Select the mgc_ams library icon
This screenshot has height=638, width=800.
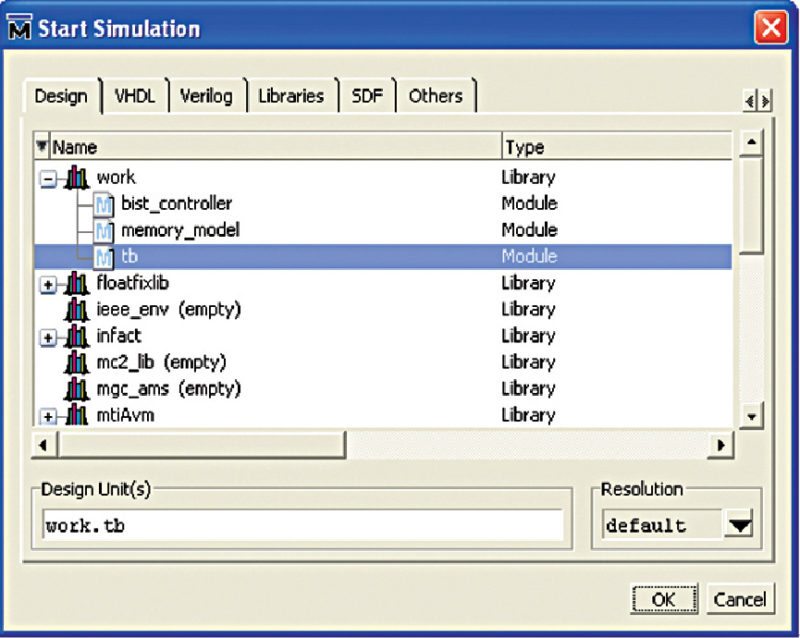coord(76,388)
